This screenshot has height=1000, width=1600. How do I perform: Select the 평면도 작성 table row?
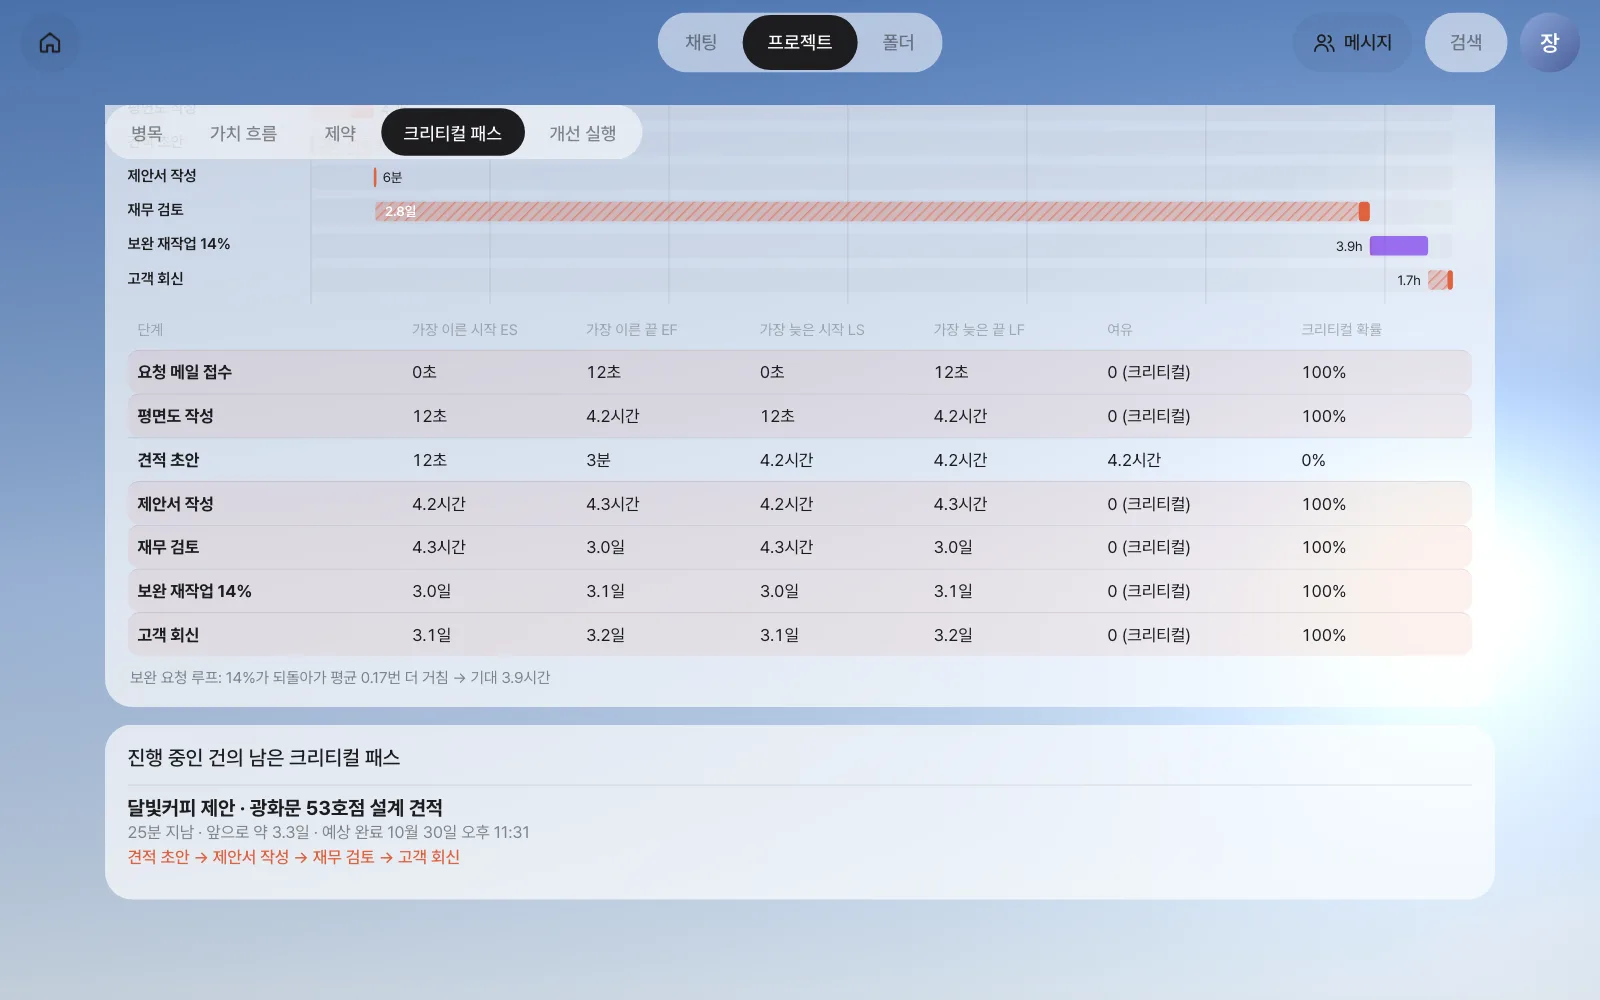point(799,416)
